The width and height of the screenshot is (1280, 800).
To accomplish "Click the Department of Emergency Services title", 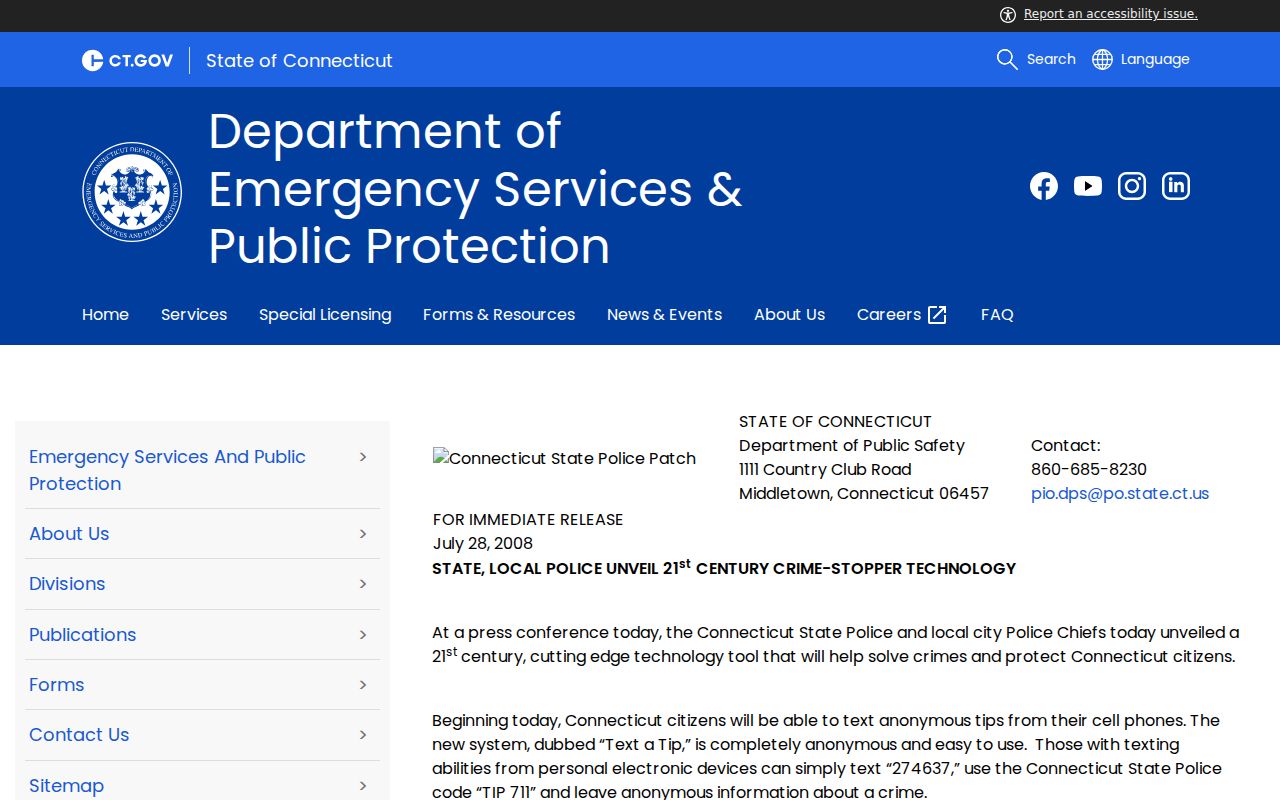I will coord(475,188).
